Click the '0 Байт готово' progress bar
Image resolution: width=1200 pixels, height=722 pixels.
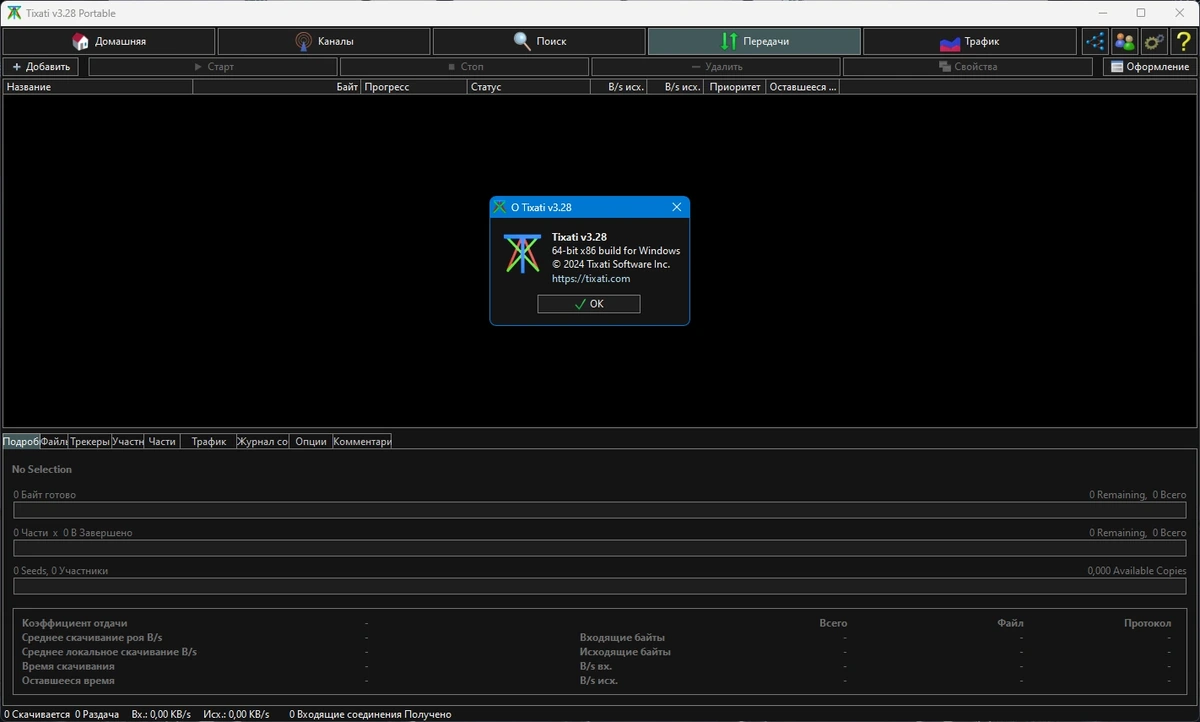pyautogui.click(x=600, y=510)
